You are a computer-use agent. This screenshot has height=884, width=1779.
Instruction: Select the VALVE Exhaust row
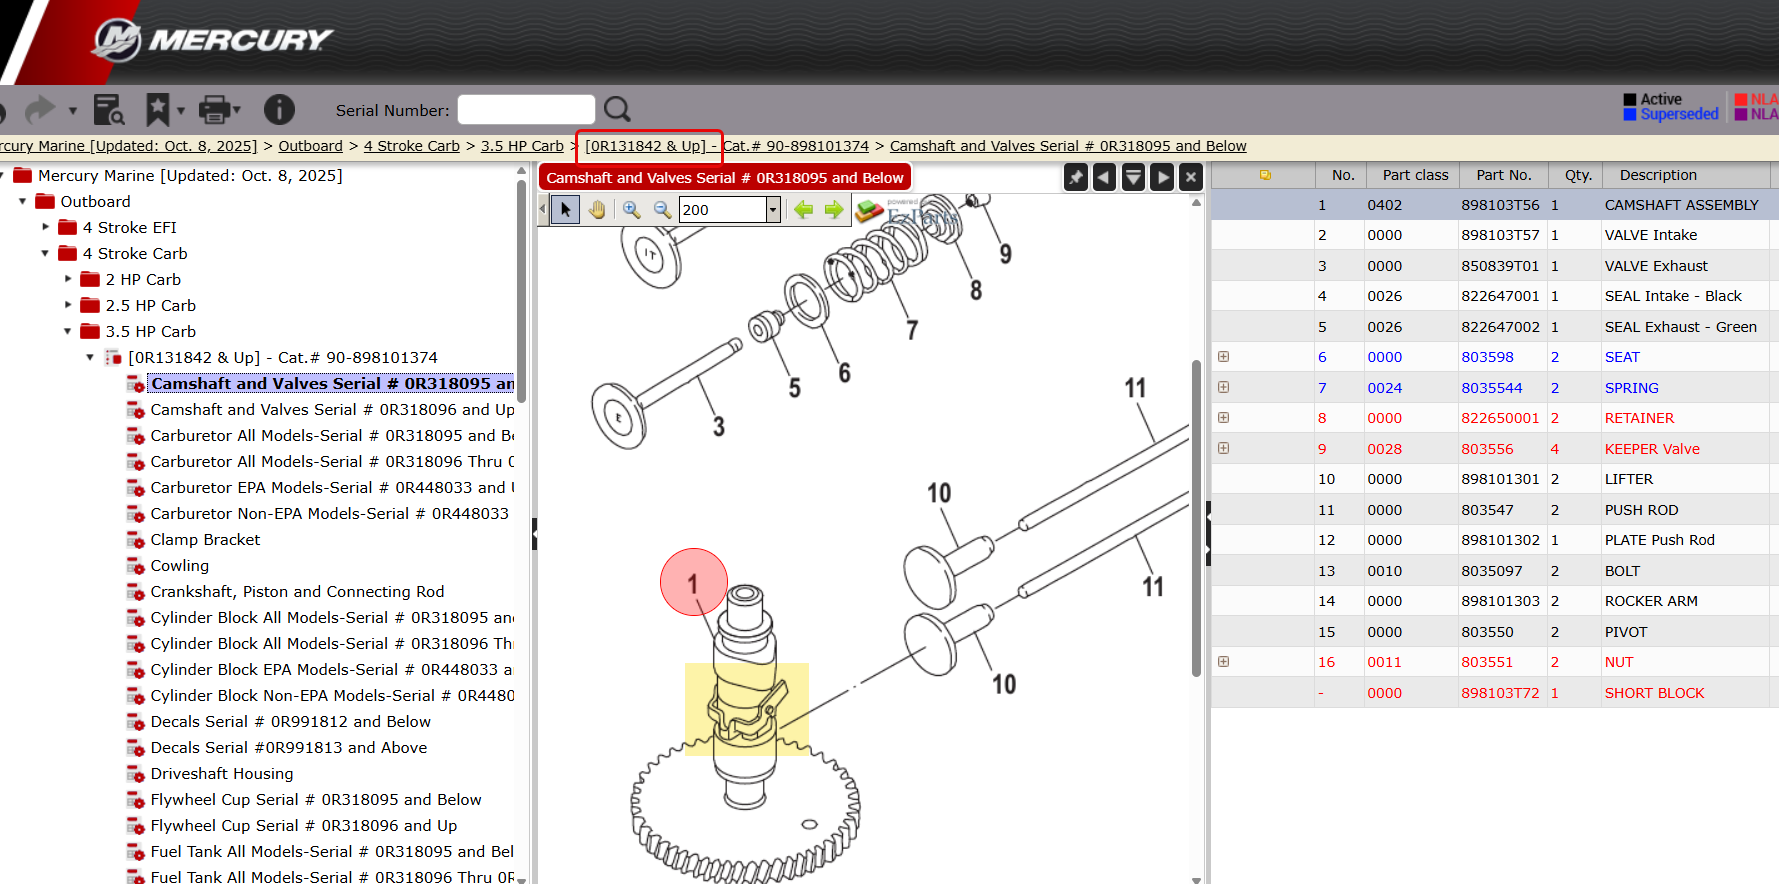click(x=1494, y=266)
